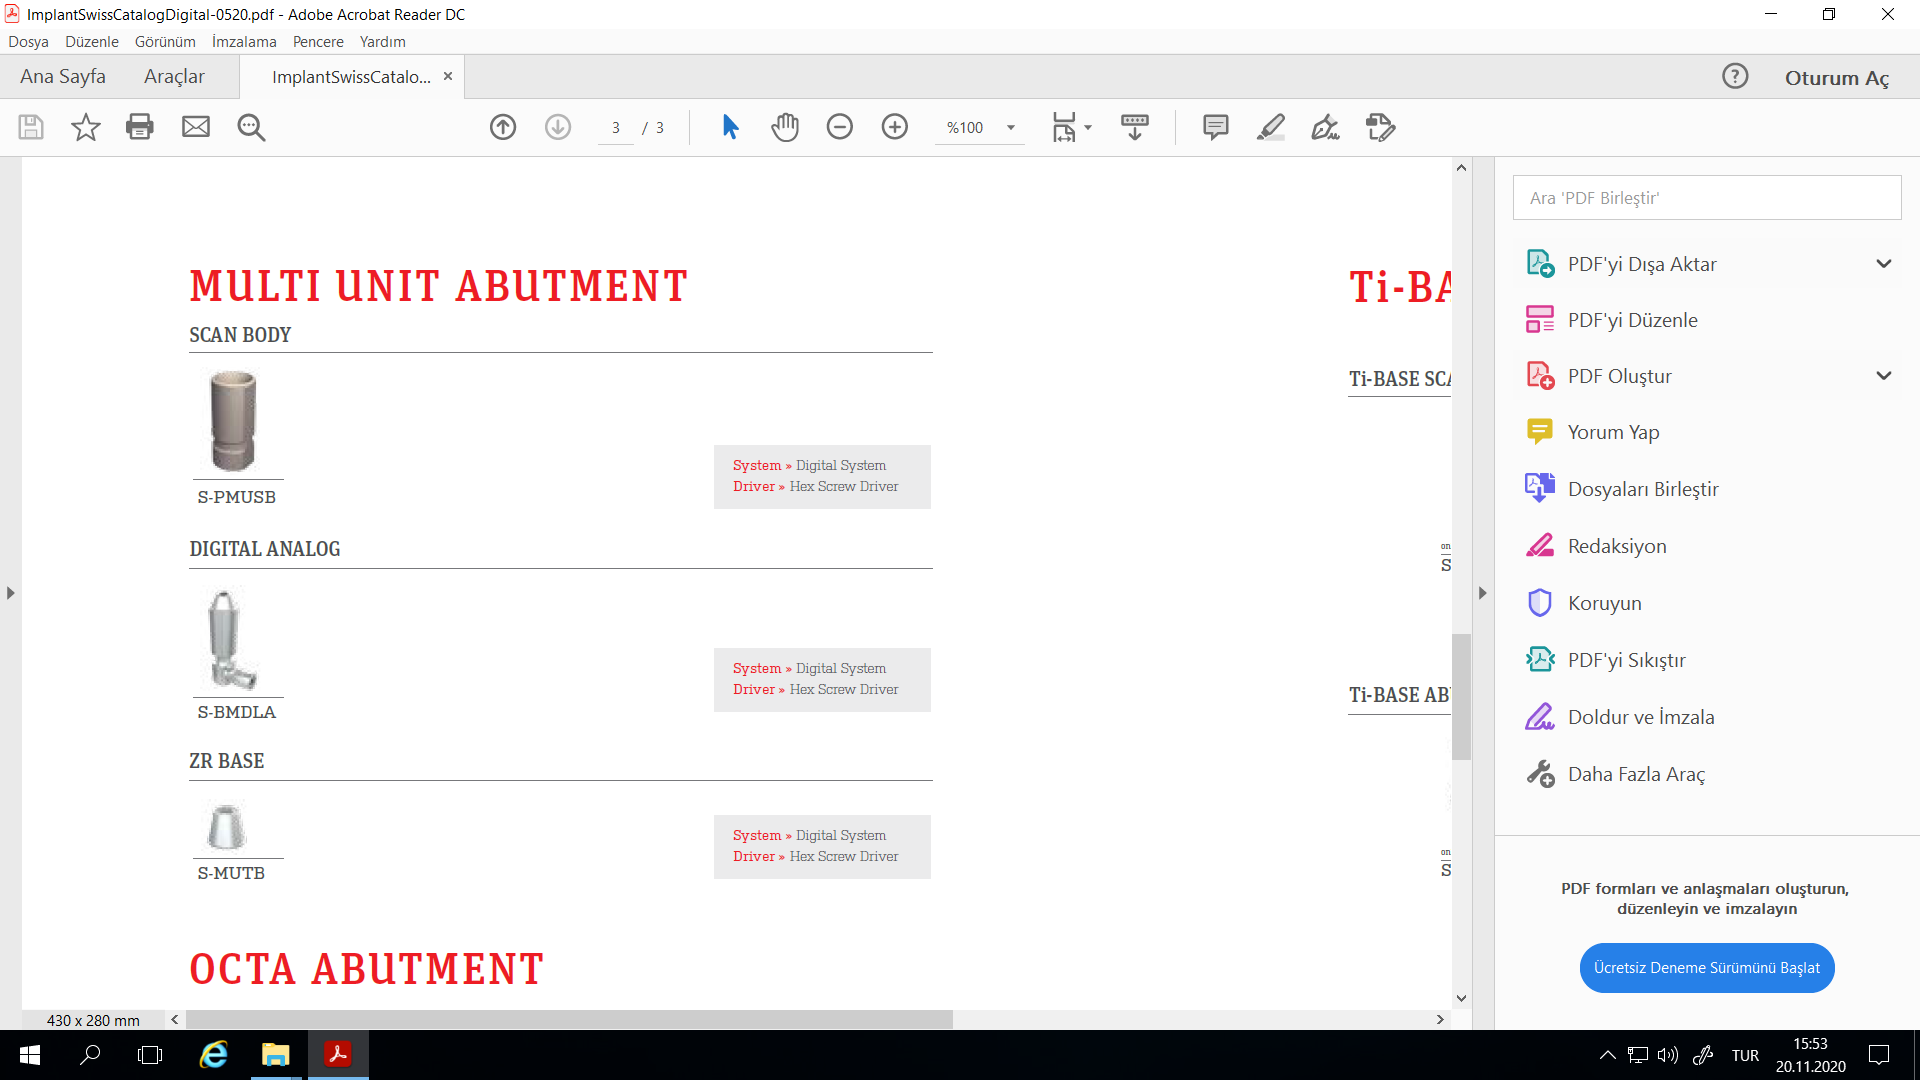The height and width of the screenshot is (1080, 1920).
Task: Click the page number field
Action: point(616,128)
